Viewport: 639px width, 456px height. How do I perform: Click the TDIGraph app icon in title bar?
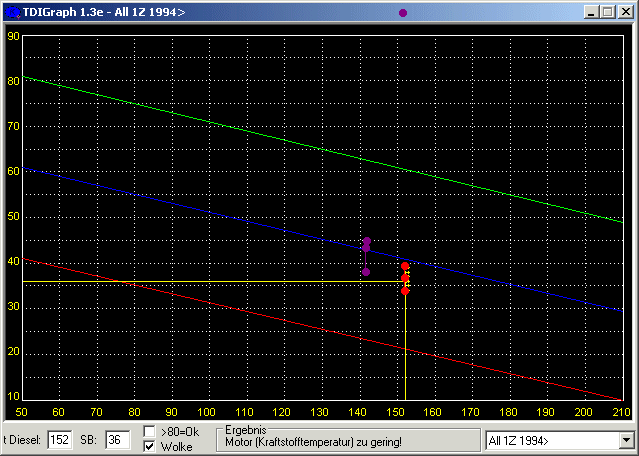coord(13,12)
